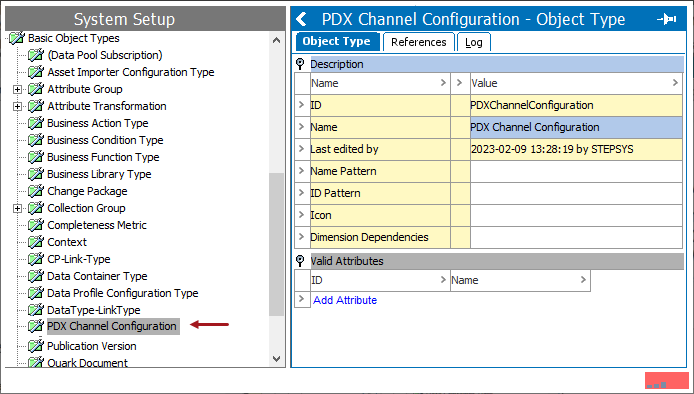The image size is (694, 394).
Task: Click the Basic Object Types folder icon
Action: [17, 38]
